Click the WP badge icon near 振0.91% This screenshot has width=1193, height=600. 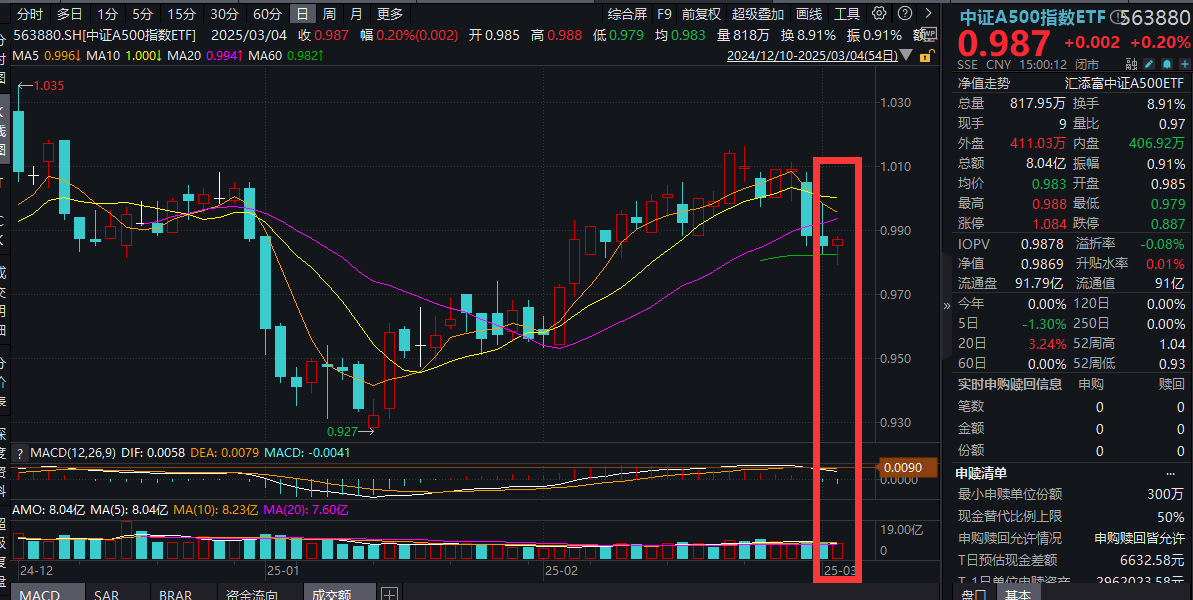pos(931,33)
